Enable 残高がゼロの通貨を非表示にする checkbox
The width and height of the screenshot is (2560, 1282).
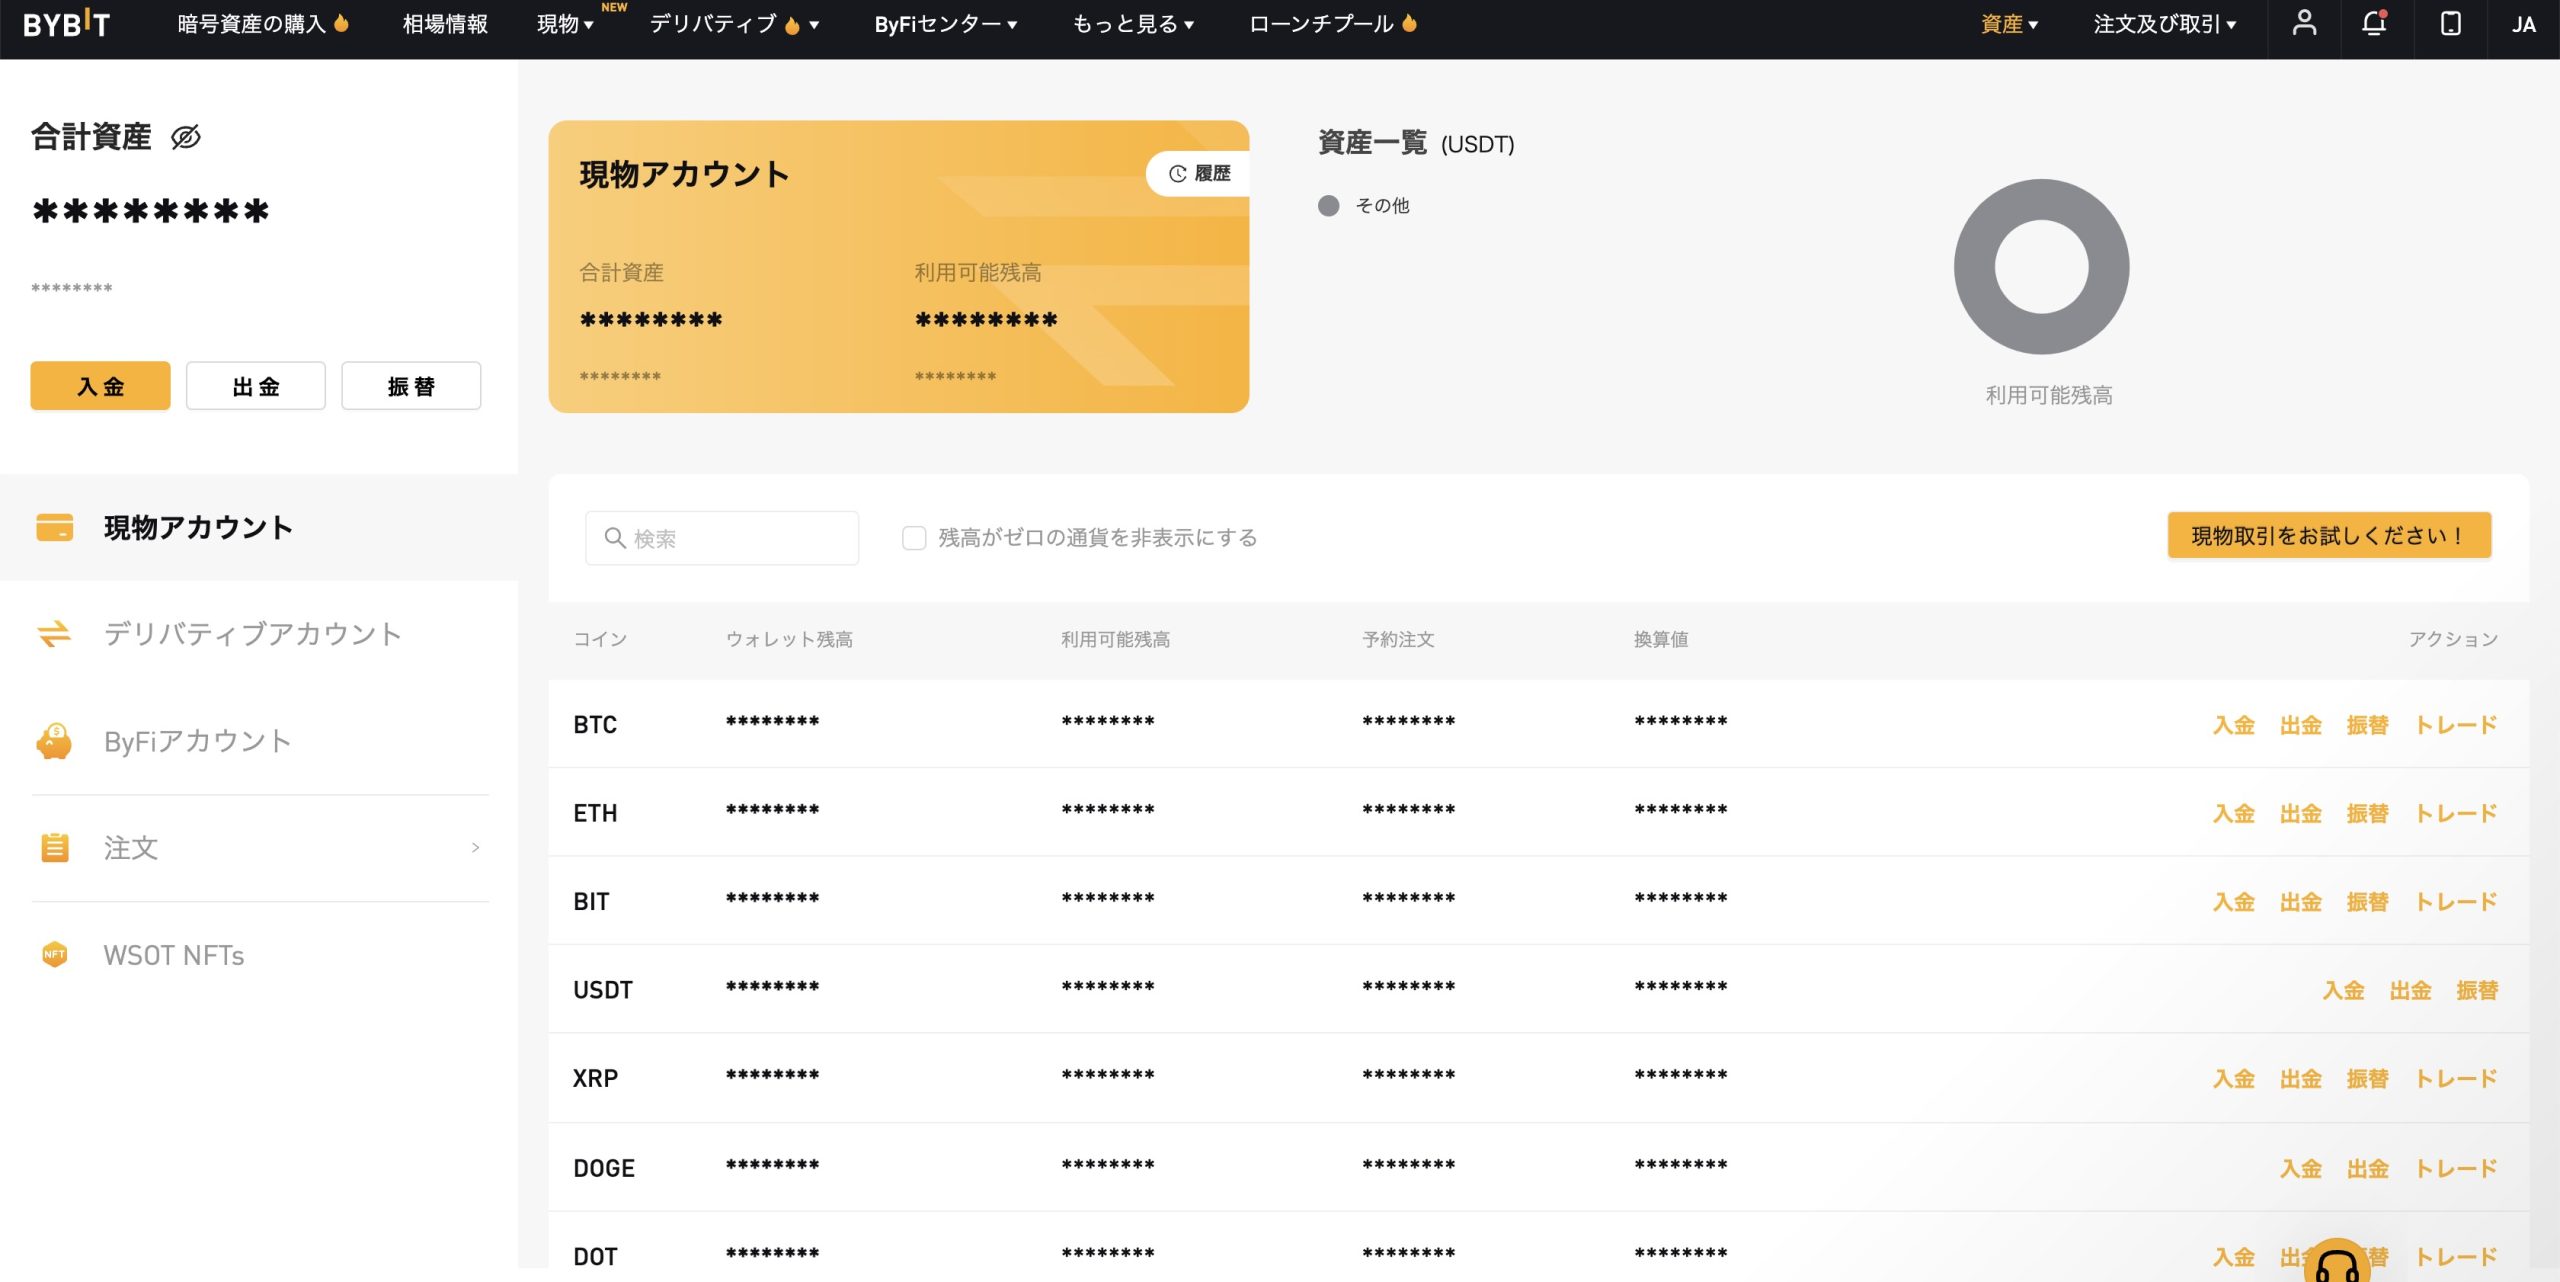(914, 538)
